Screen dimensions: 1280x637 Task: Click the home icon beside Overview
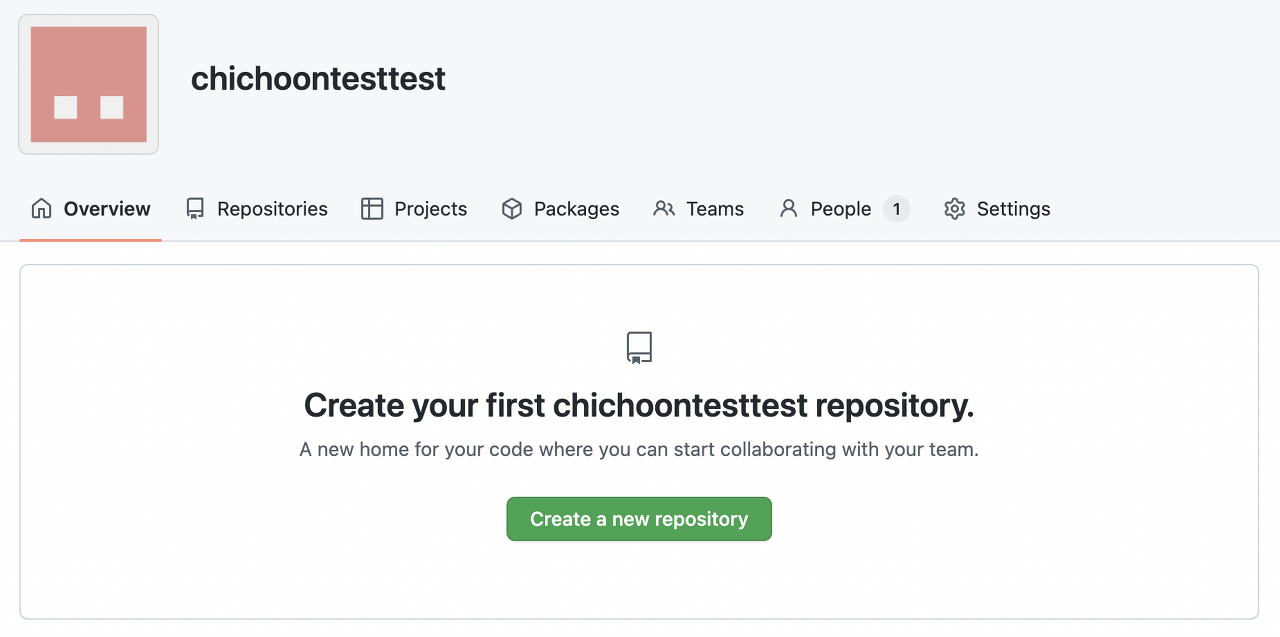click(41, 209)
